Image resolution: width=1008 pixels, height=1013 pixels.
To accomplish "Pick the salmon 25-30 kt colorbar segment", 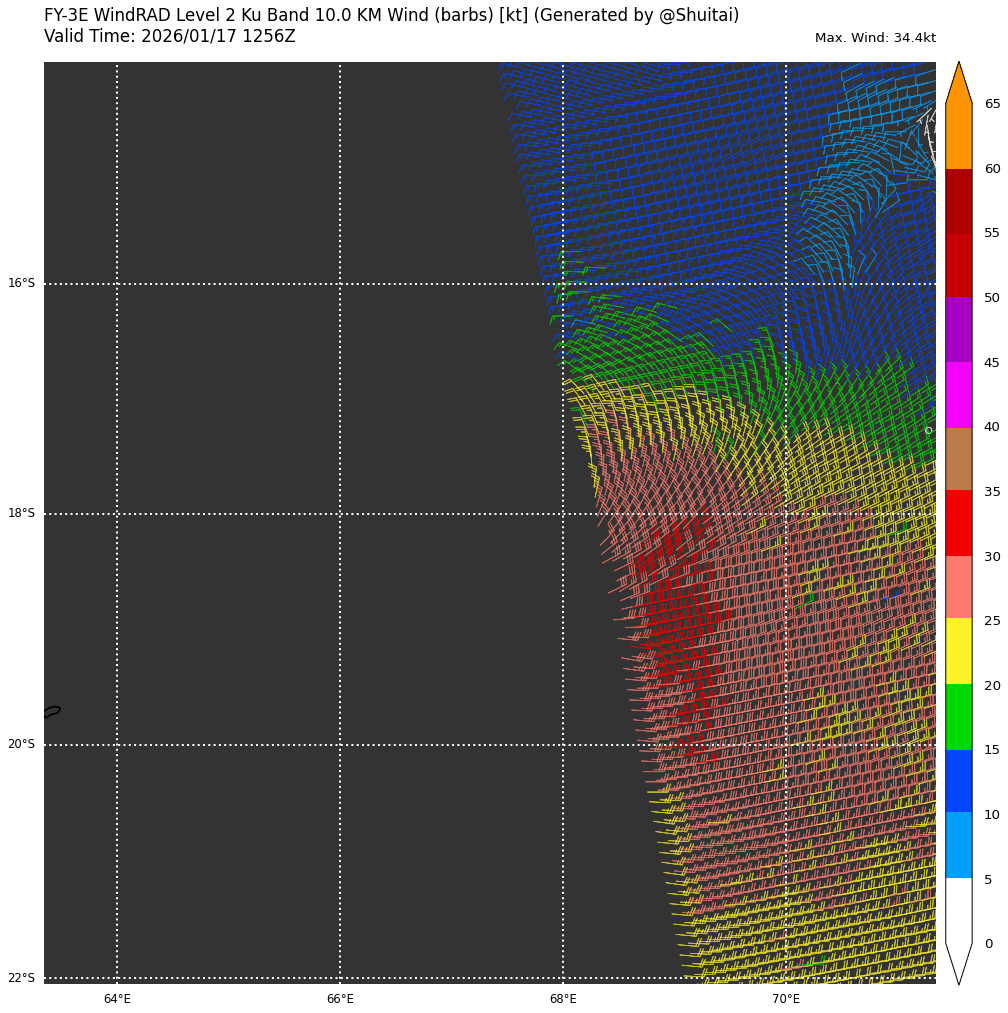I will [x=958, y=587].
